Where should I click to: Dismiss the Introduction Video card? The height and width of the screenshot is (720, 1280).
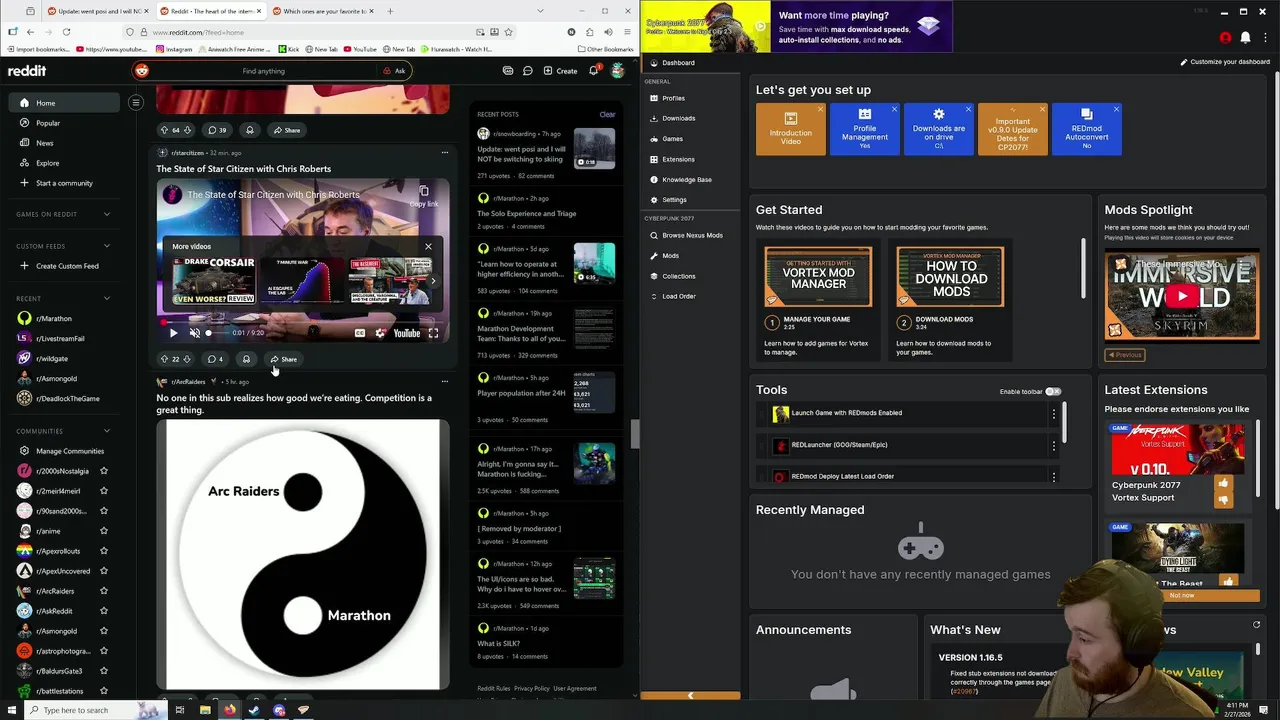(820, 109)
